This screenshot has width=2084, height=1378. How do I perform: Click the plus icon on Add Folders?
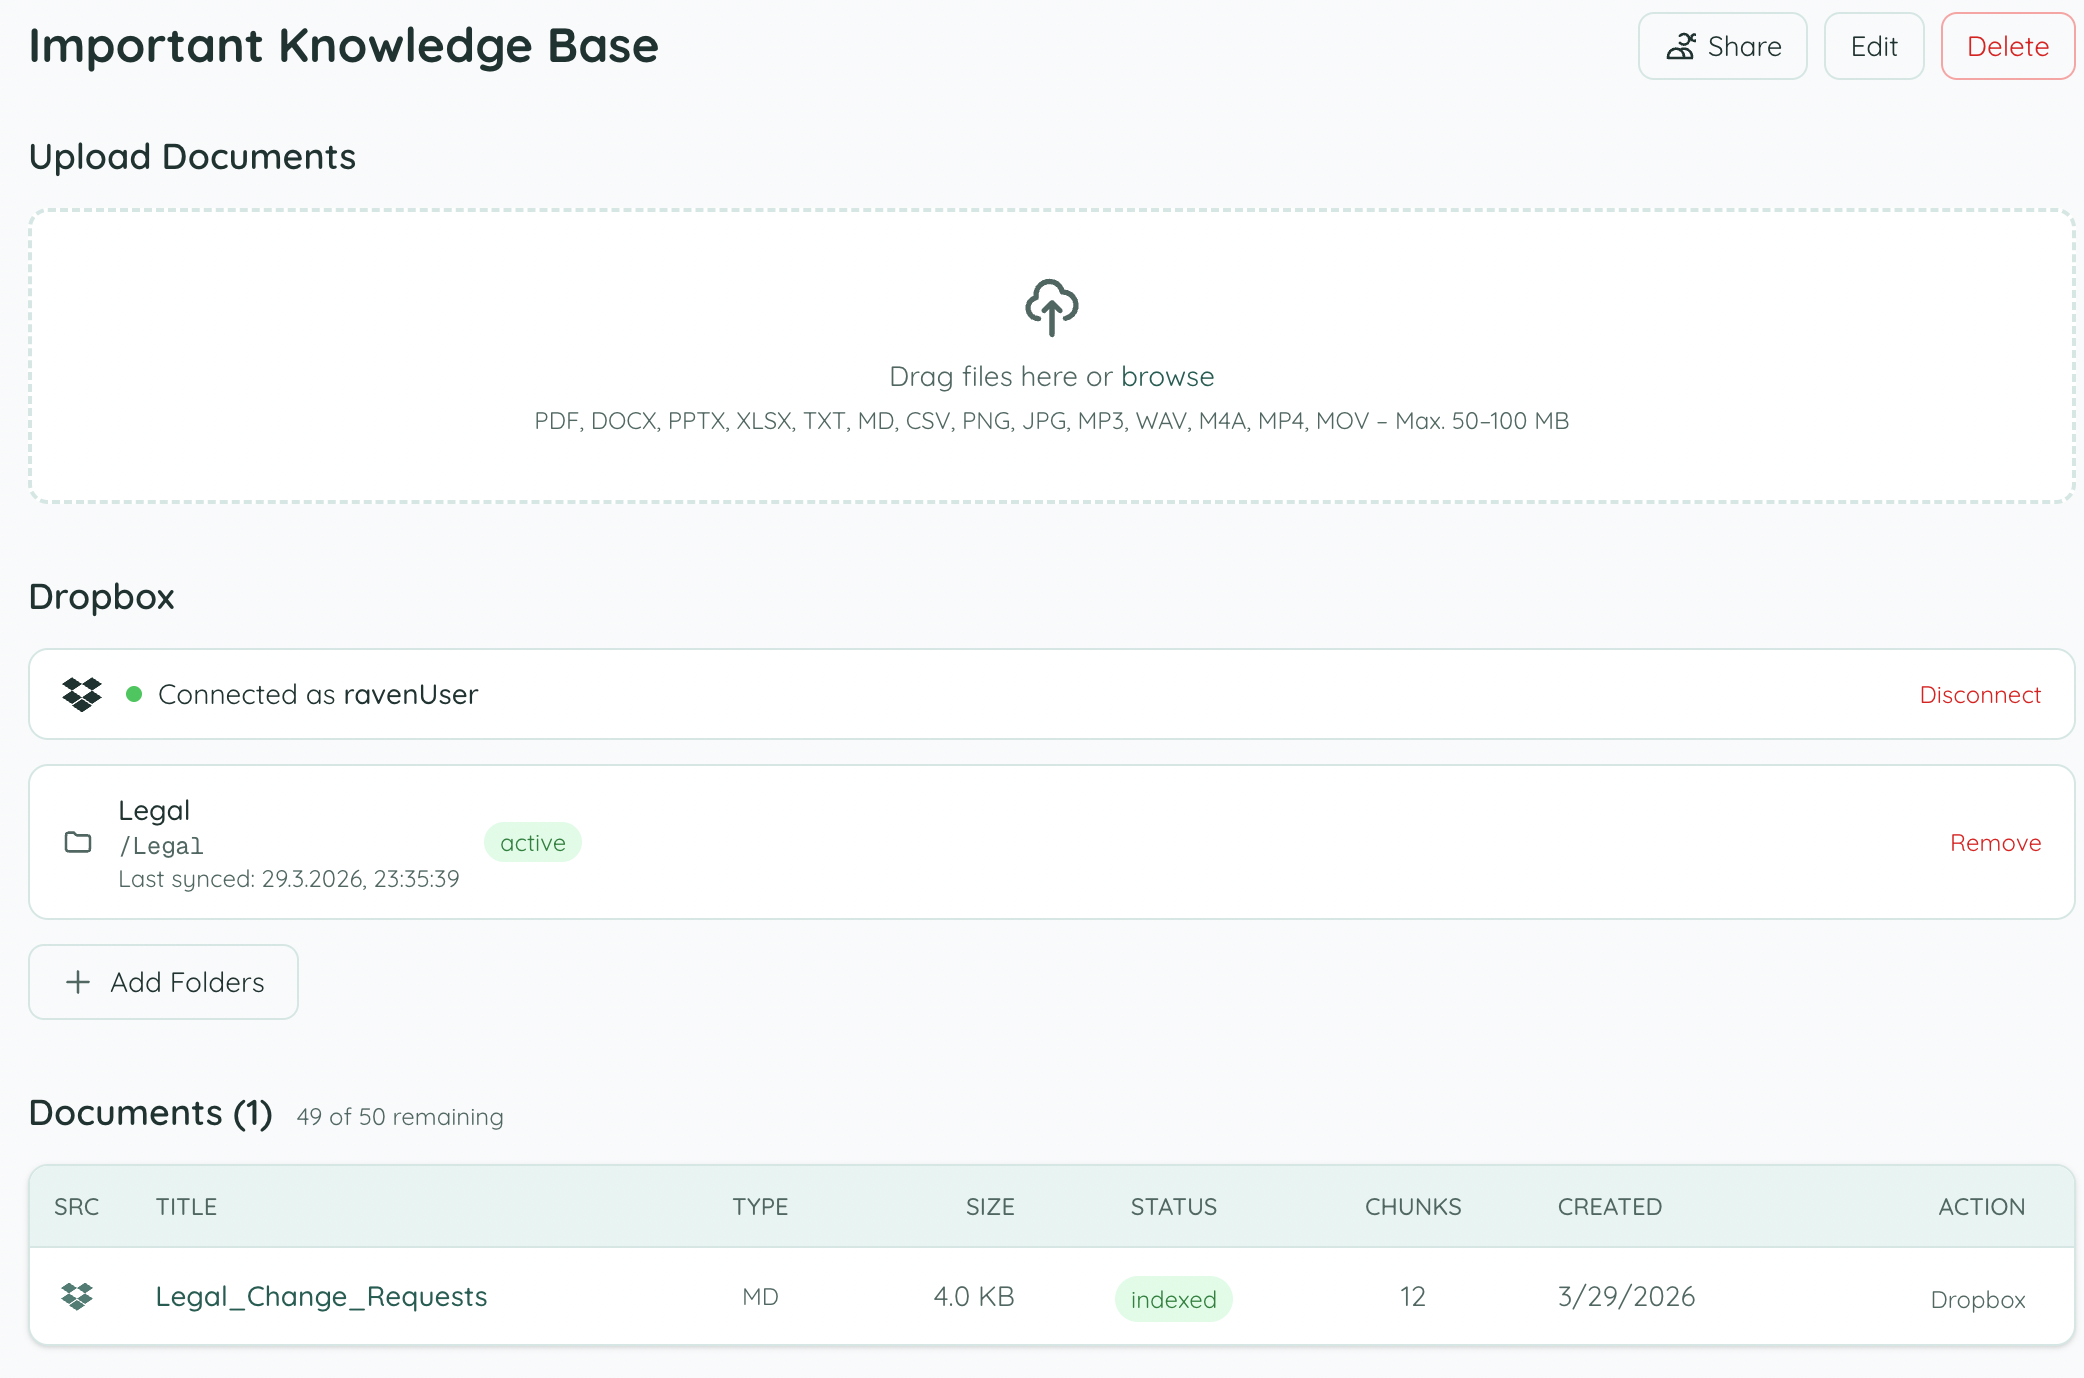pos(78,982)
